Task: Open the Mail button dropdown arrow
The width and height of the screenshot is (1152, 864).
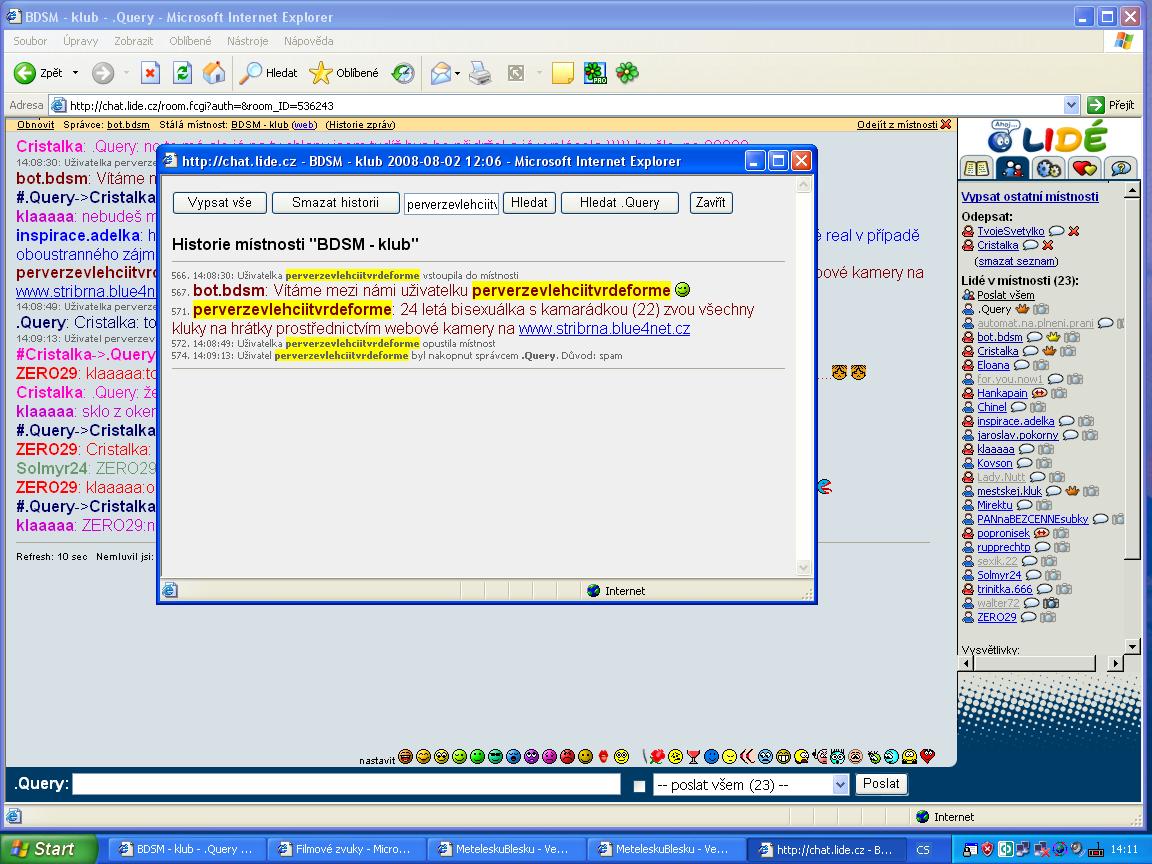Action: click(457, 73)
